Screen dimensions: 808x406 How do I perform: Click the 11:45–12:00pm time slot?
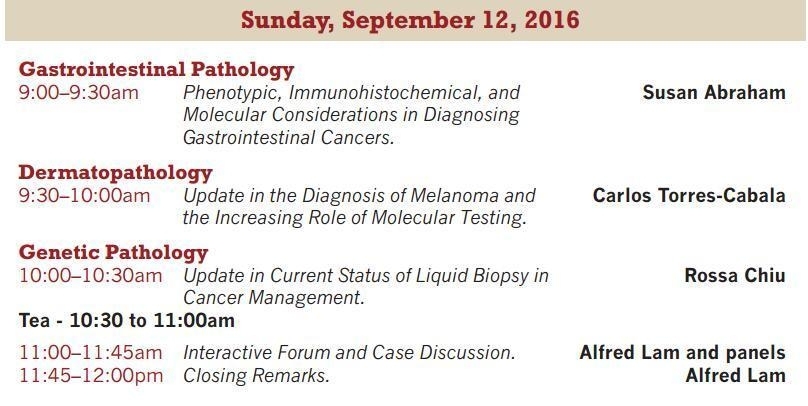coord(91,376)
